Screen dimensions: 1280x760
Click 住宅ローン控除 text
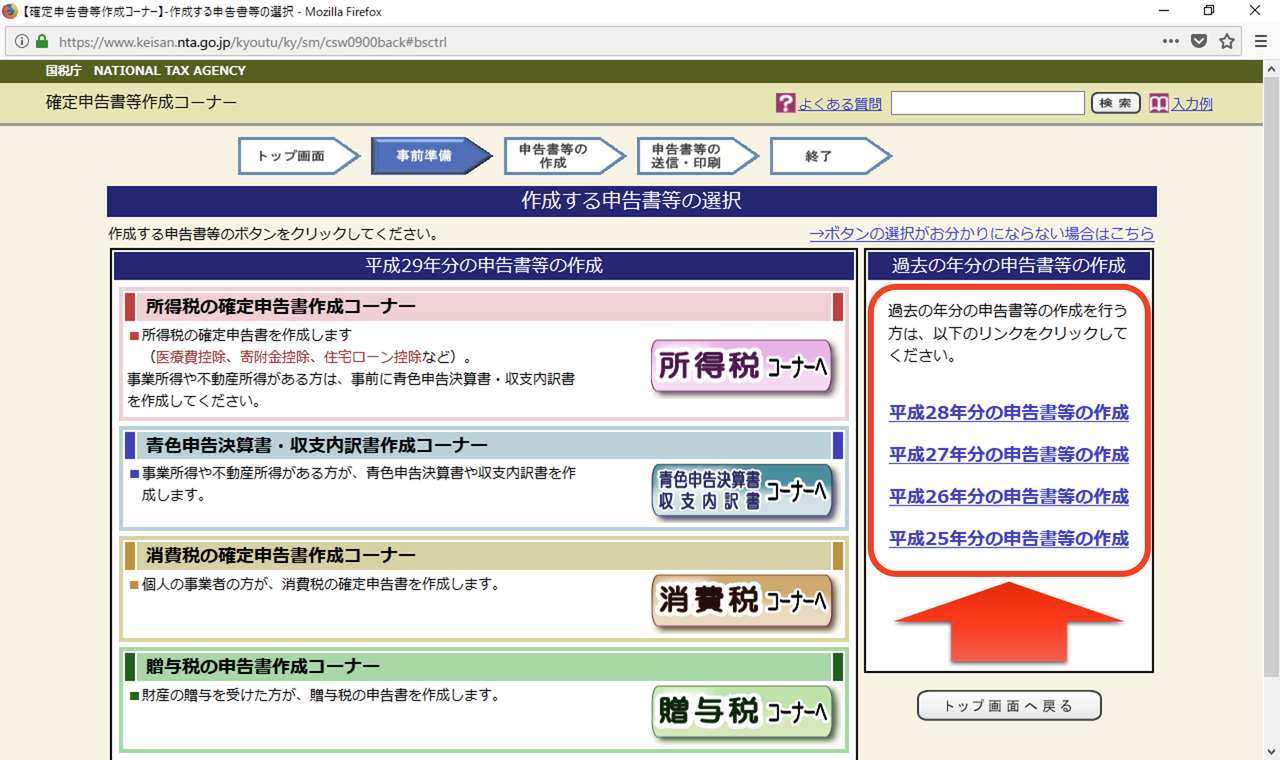coord(372,357)
